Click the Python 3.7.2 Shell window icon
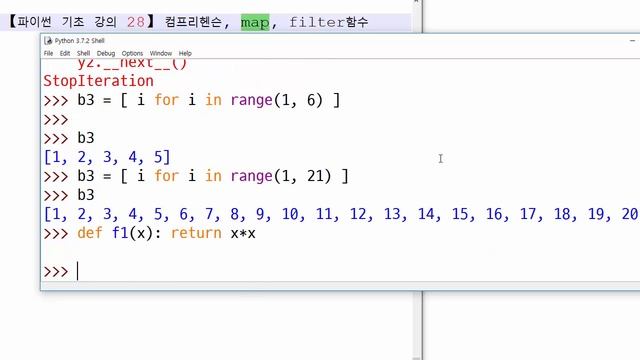This screenshot has width=640, height=360. pyautogui.click(x=48, y=40)
